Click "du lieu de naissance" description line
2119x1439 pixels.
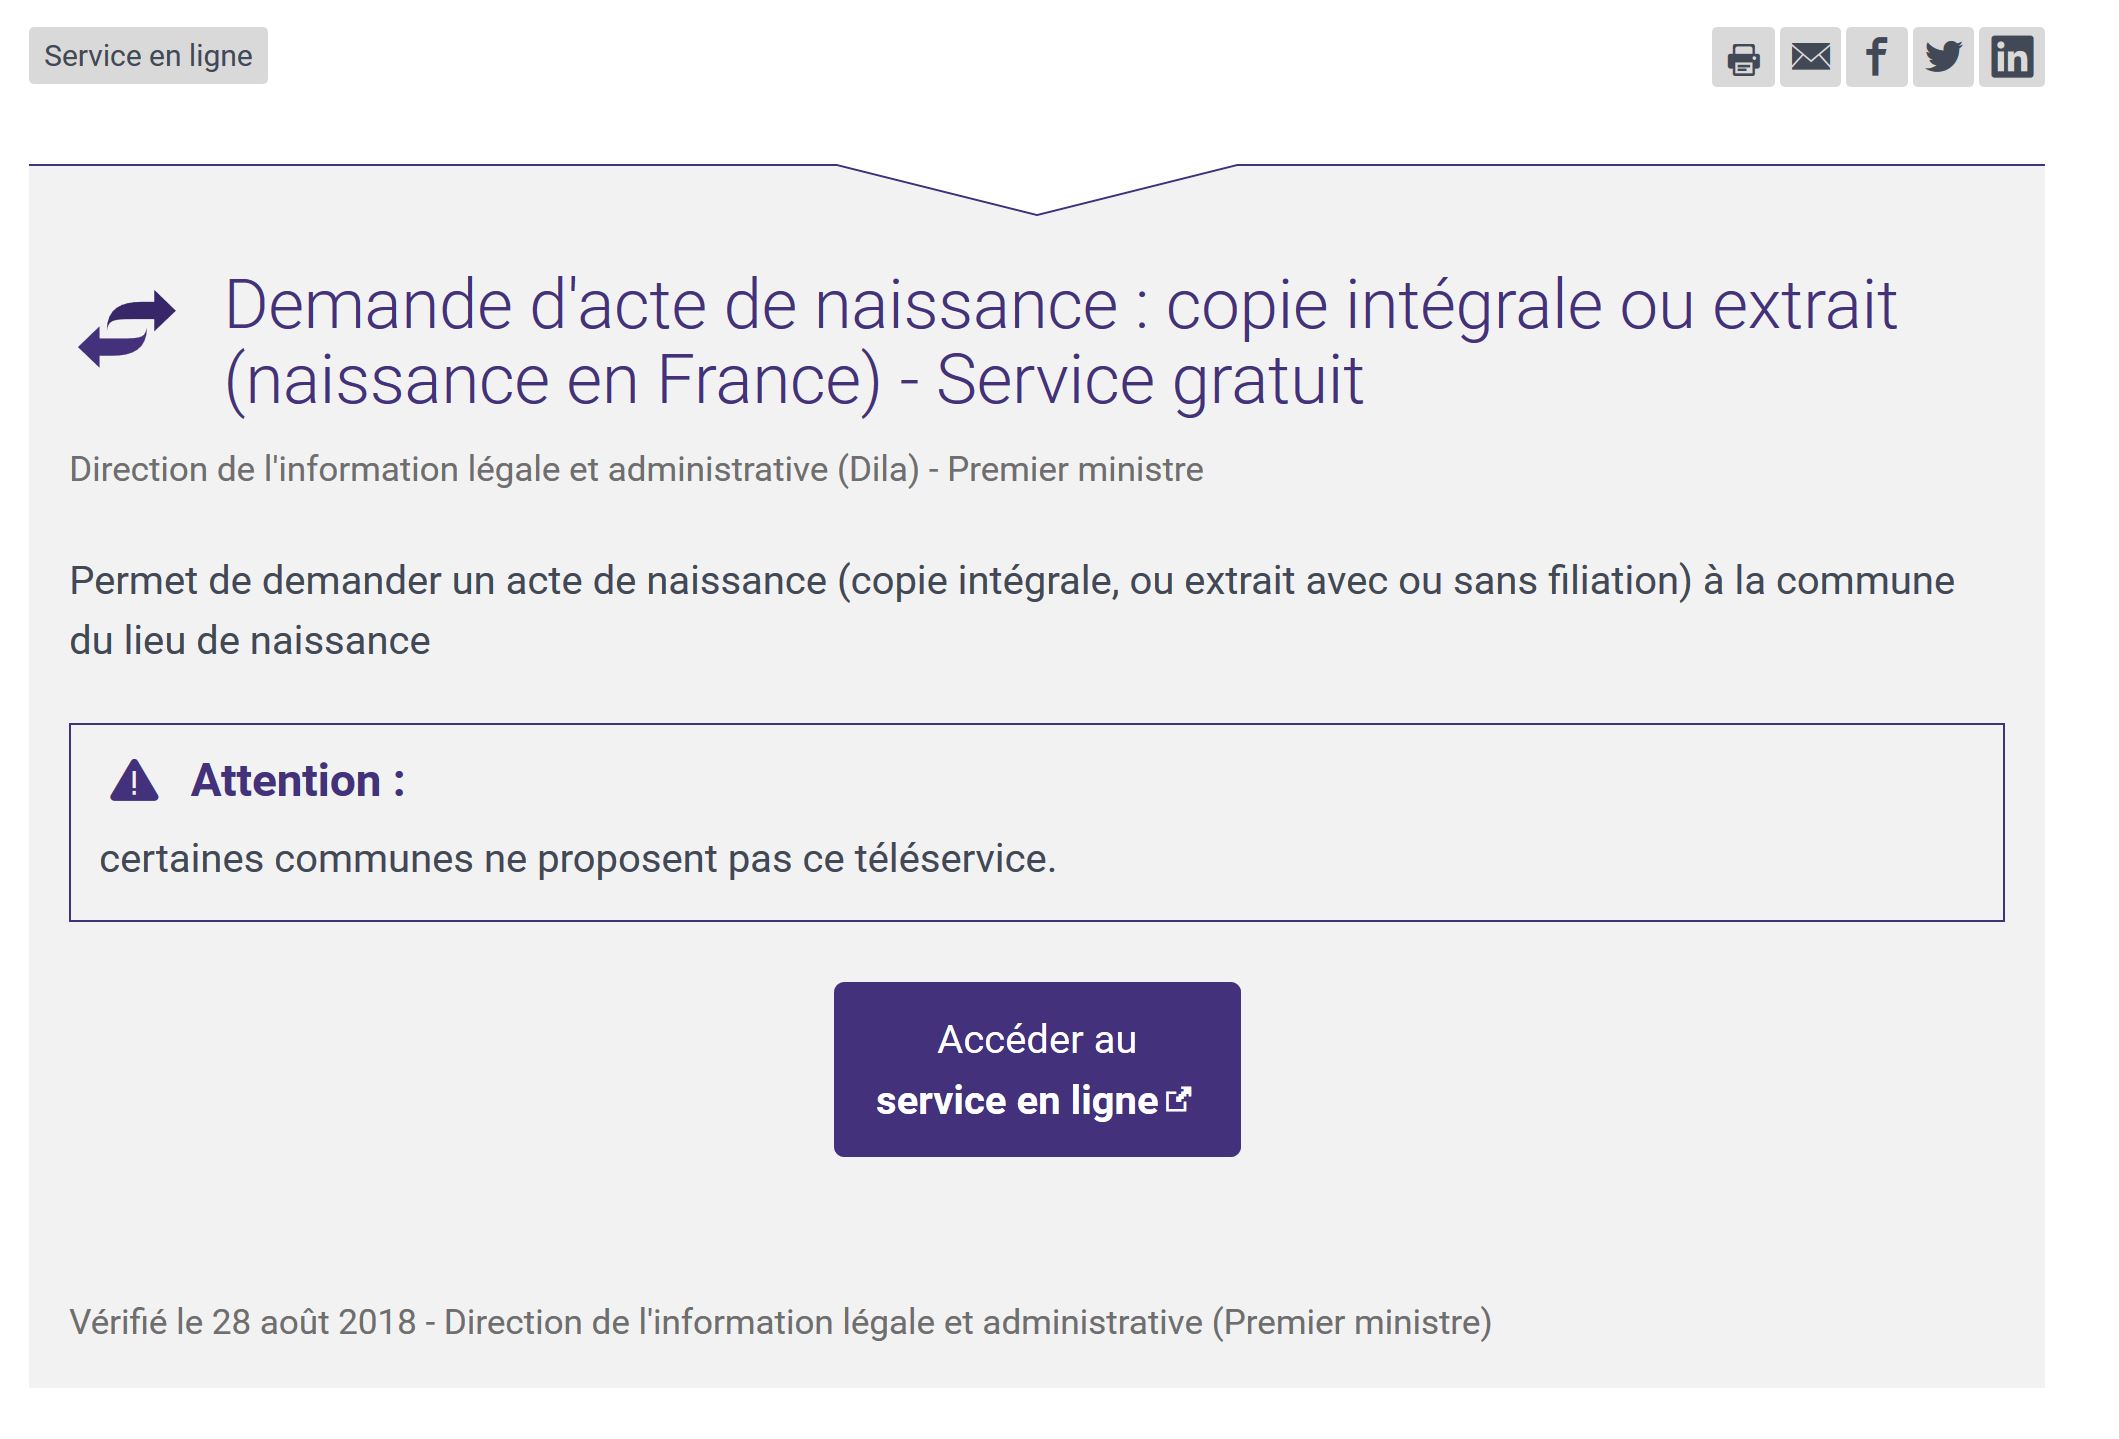[249, 641]
